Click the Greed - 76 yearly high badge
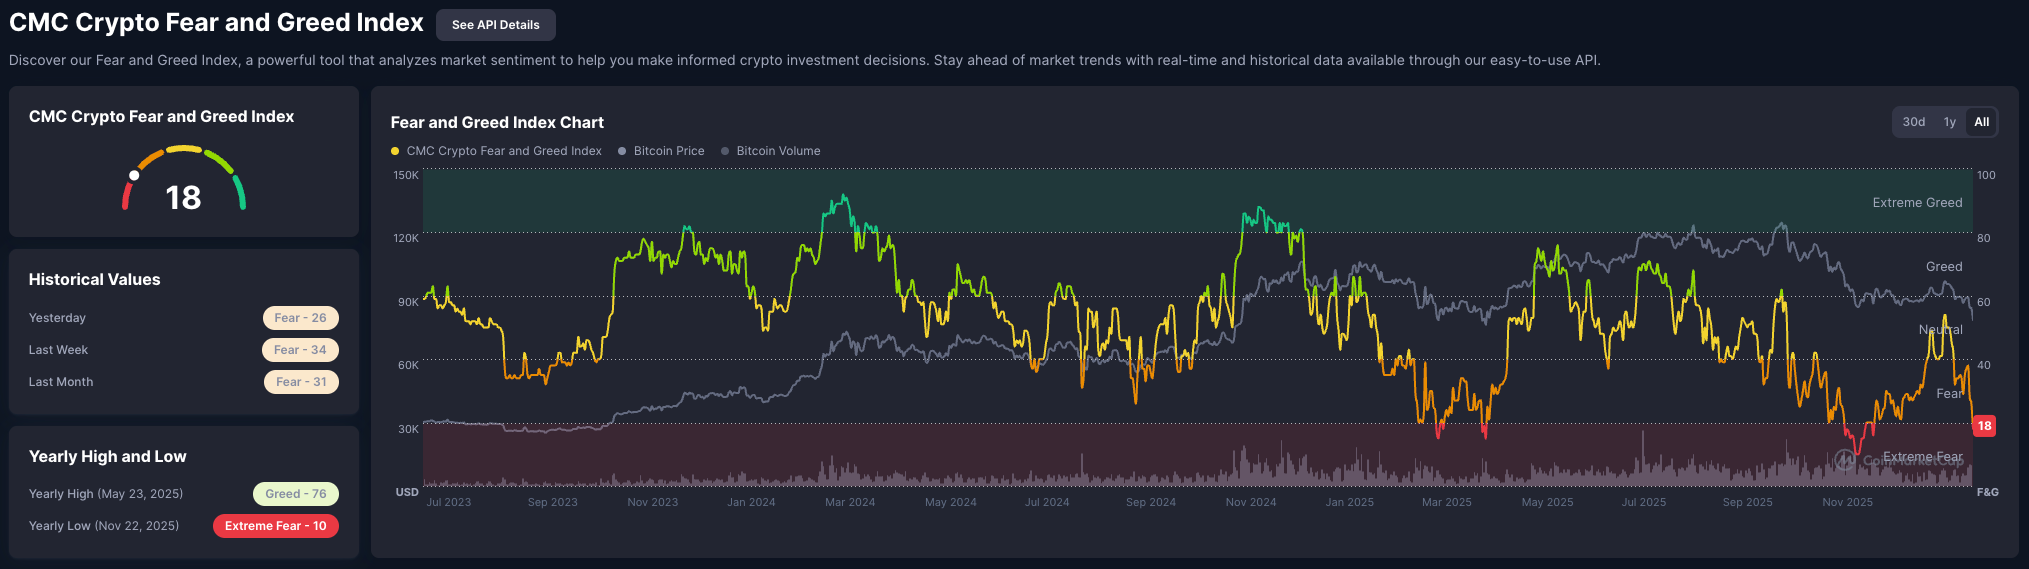The width and height of the screenshot is (2029, 569). coord(295,494)
